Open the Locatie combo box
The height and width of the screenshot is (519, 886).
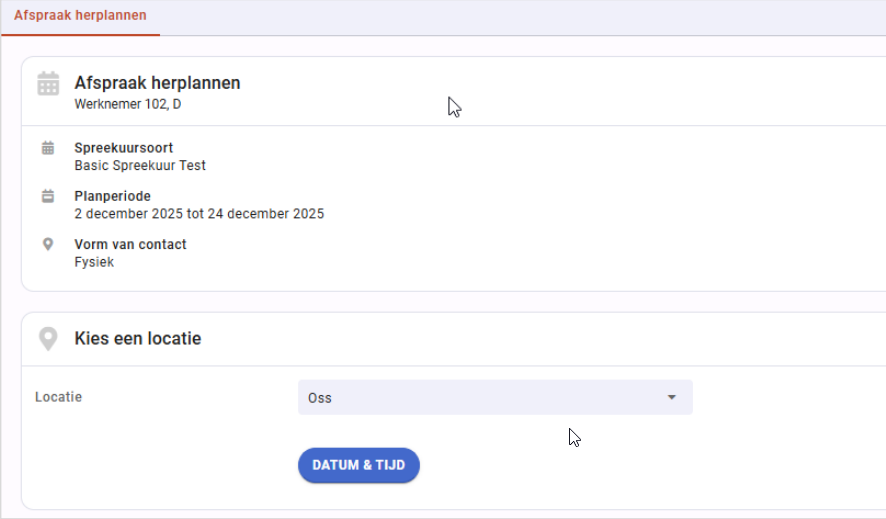(x=494, y=397)
